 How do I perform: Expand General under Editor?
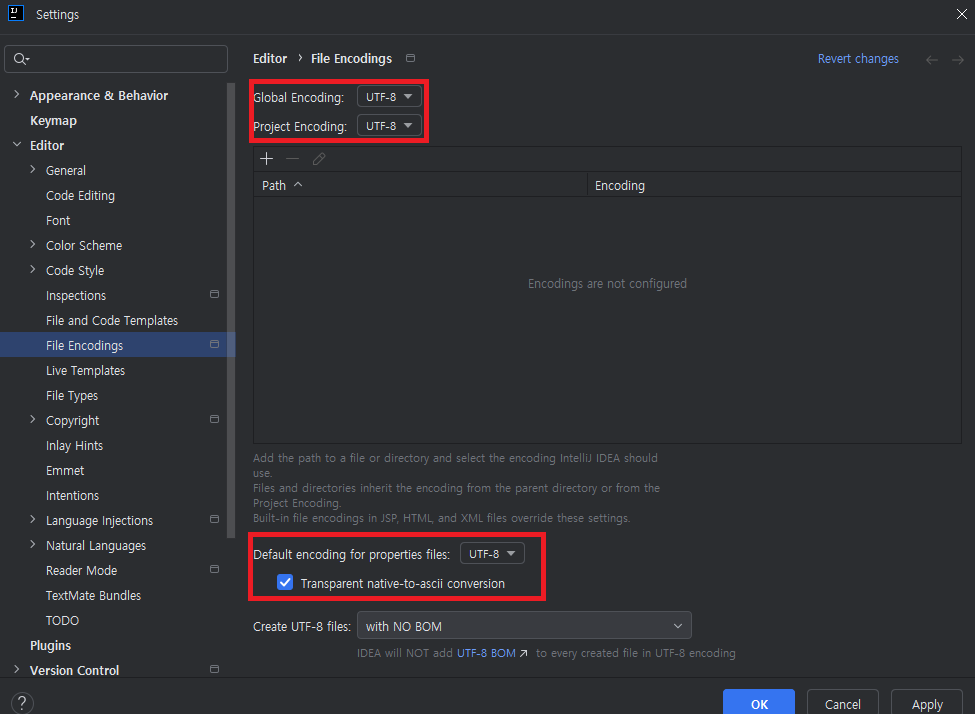click(33, 169)
